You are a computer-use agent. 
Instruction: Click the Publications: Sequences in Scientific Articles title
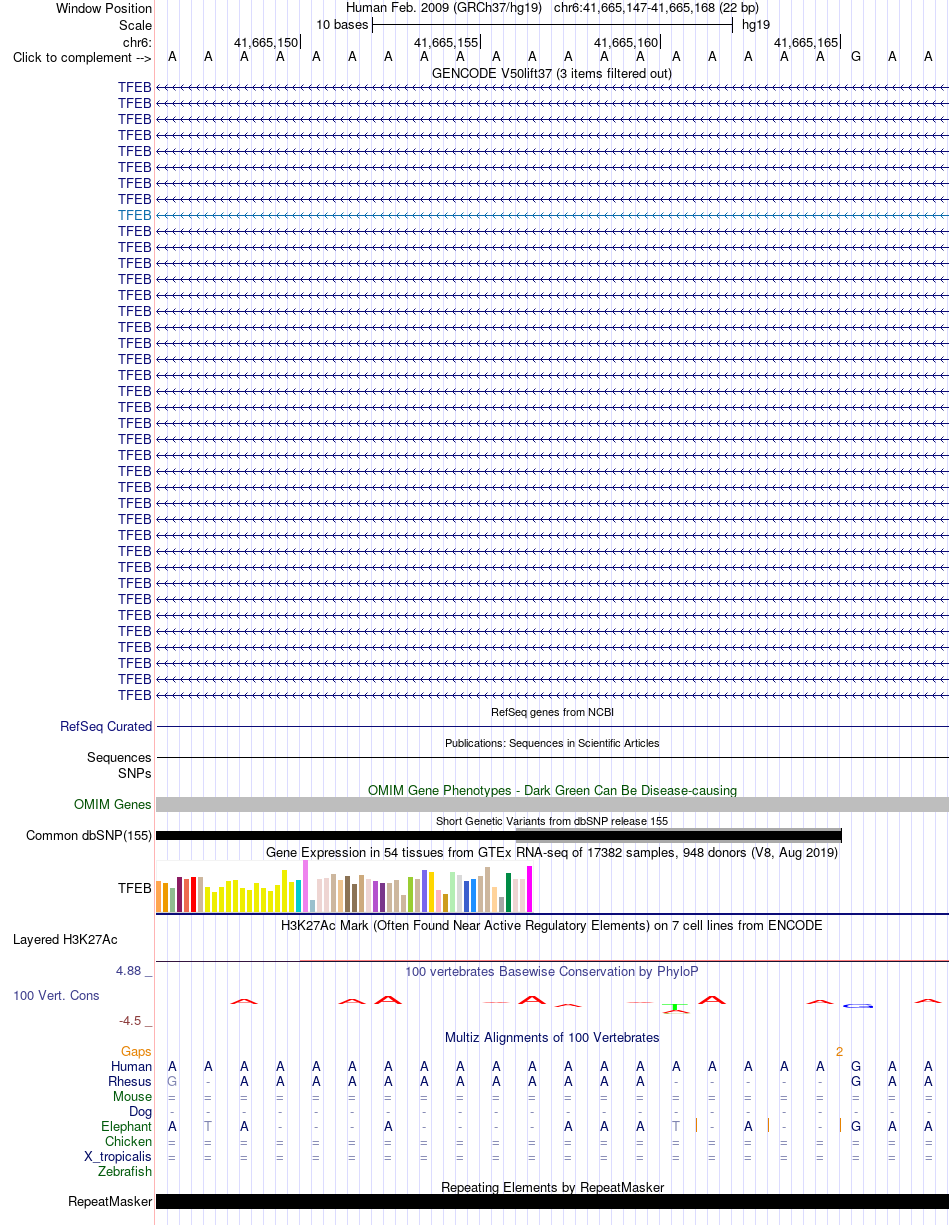(x=552, y=743)
